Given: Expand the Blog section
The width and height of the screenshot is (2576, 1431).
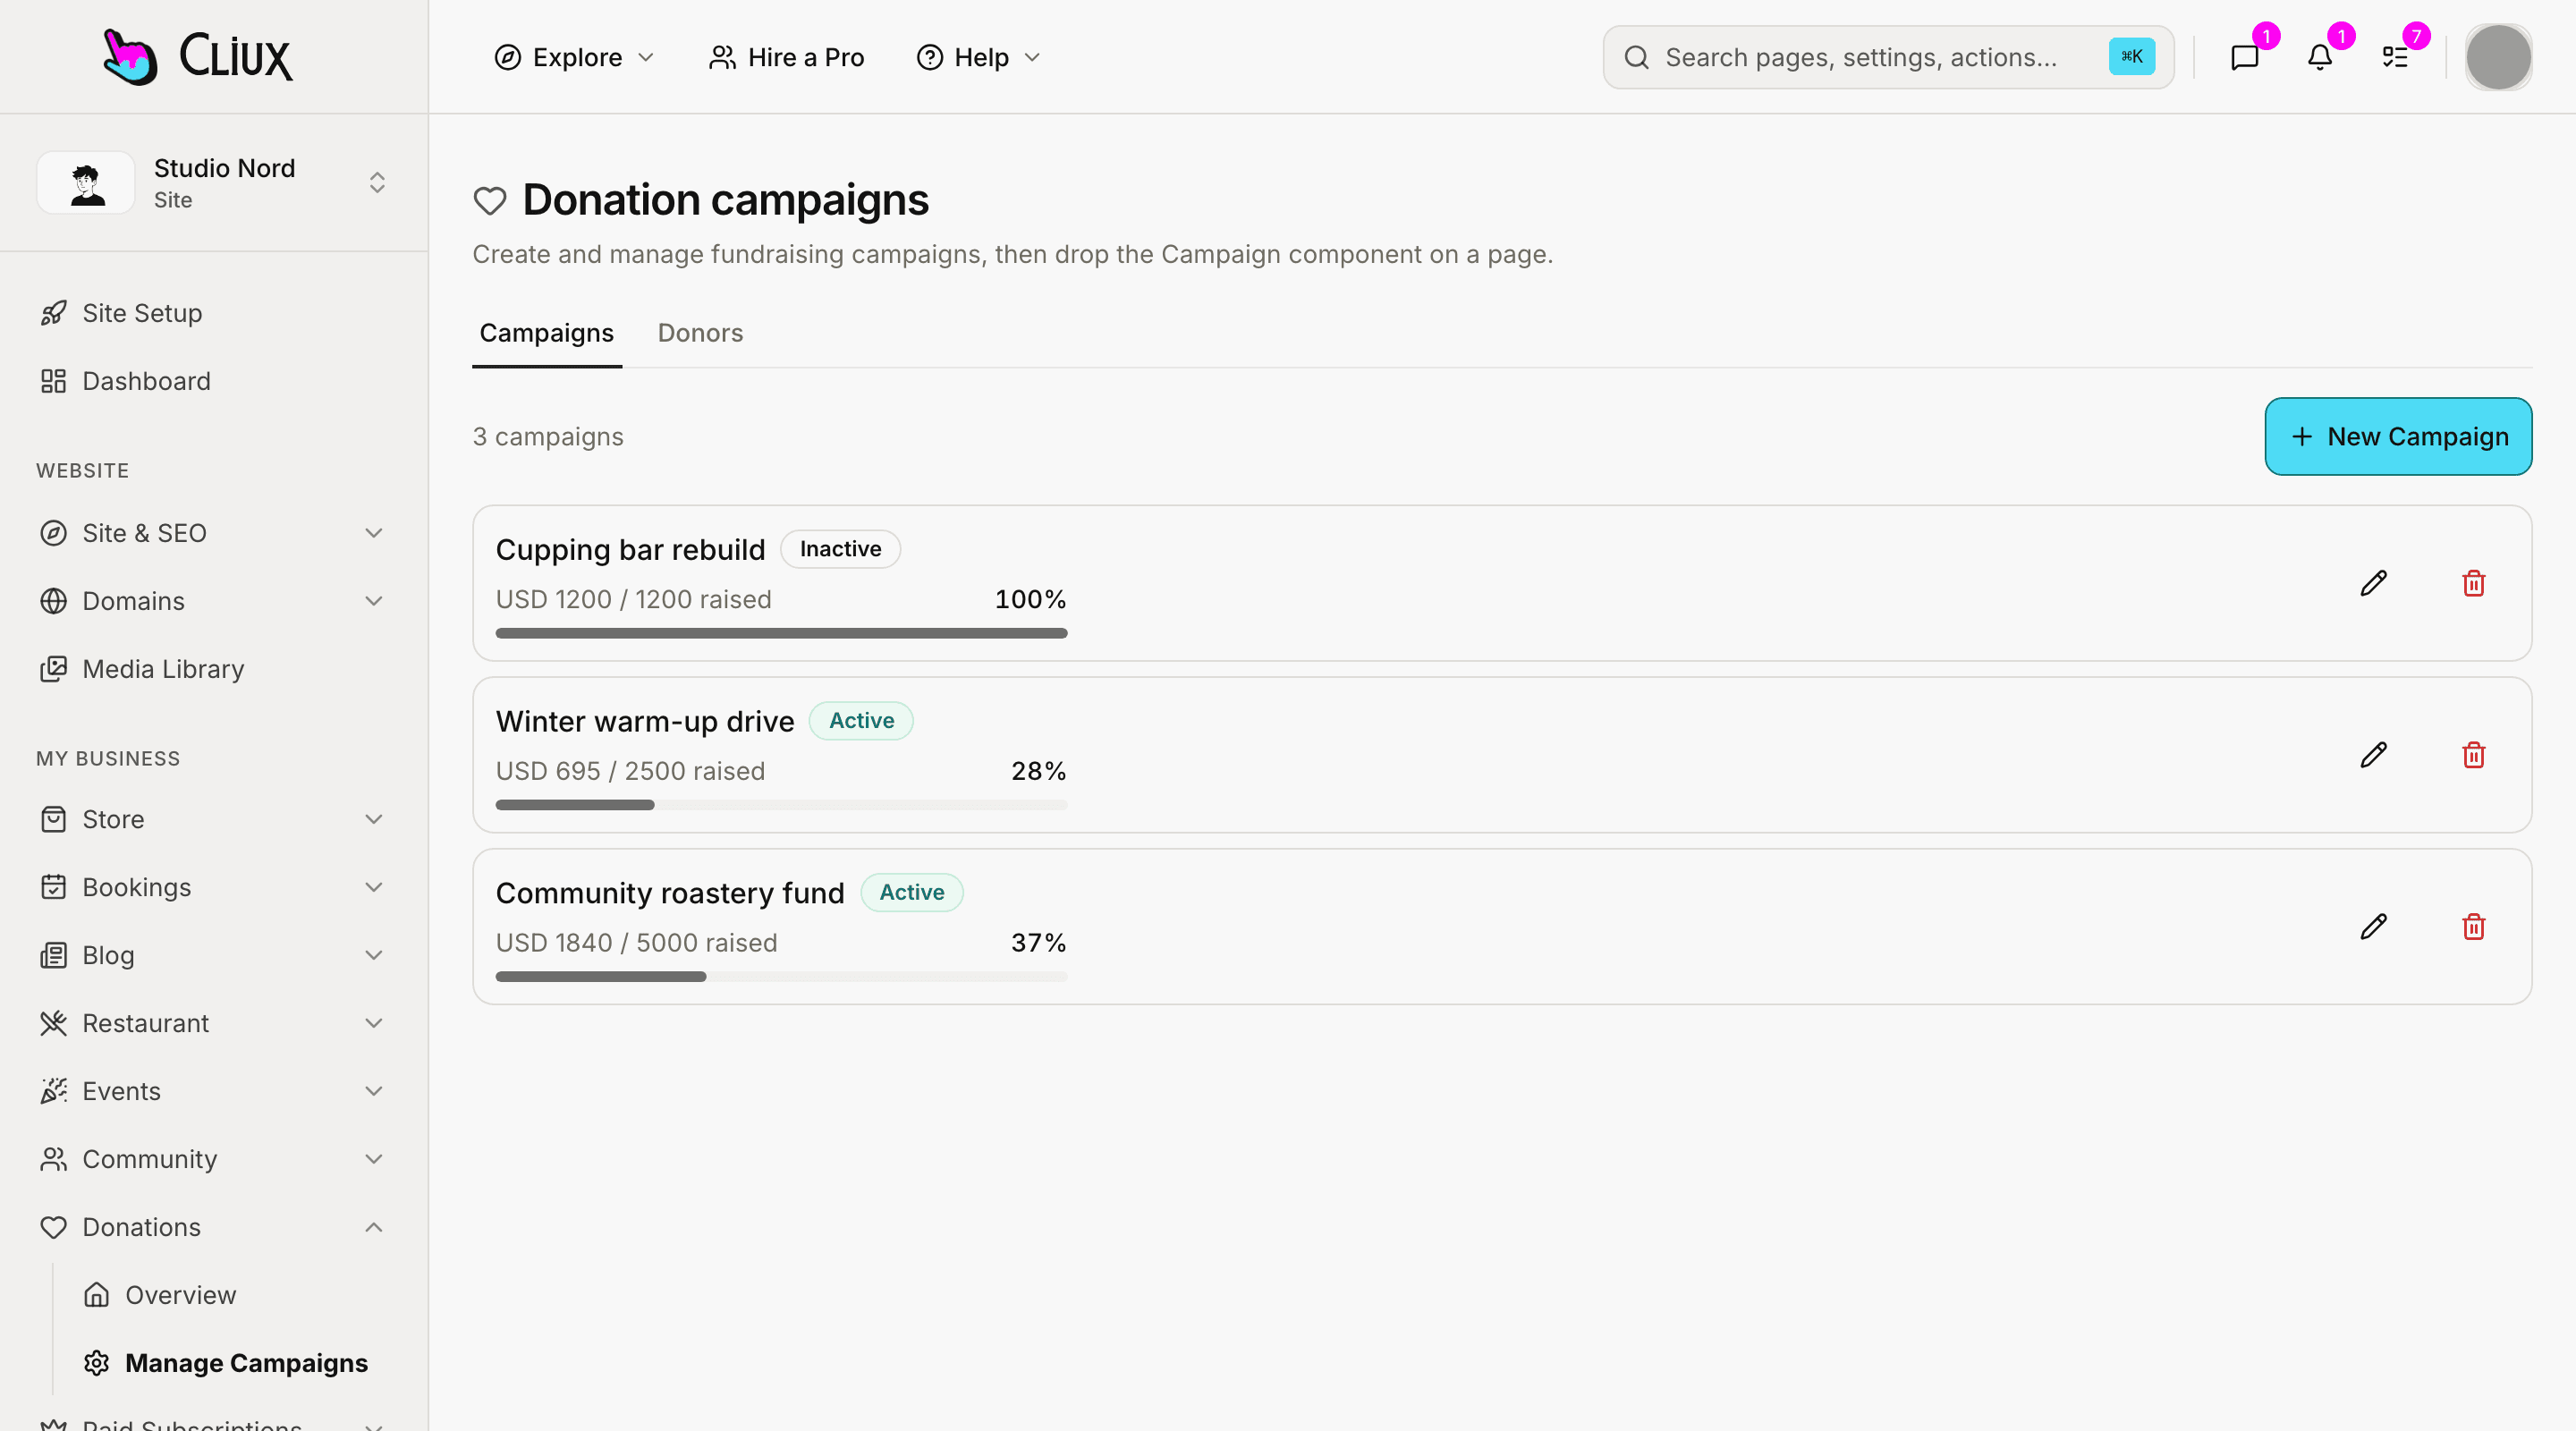Looking at the screenshot, I should 214,955.
